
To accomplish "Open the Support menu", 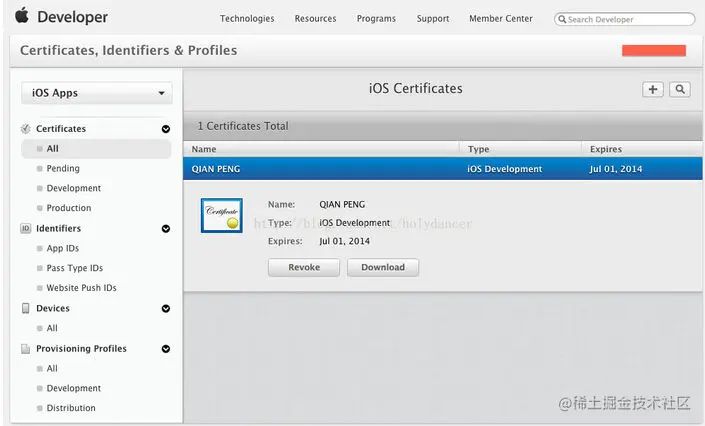I will 433,18.
